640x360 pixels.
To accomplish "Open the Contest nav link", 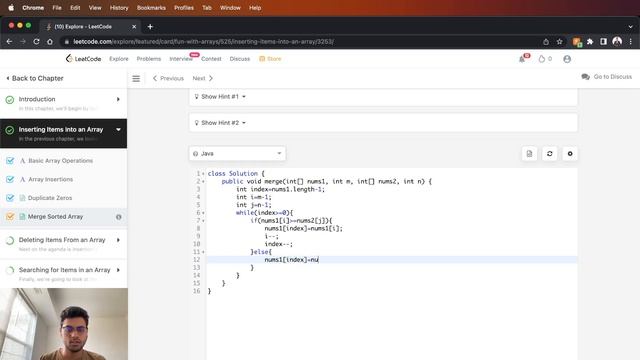I will point(211,59).
